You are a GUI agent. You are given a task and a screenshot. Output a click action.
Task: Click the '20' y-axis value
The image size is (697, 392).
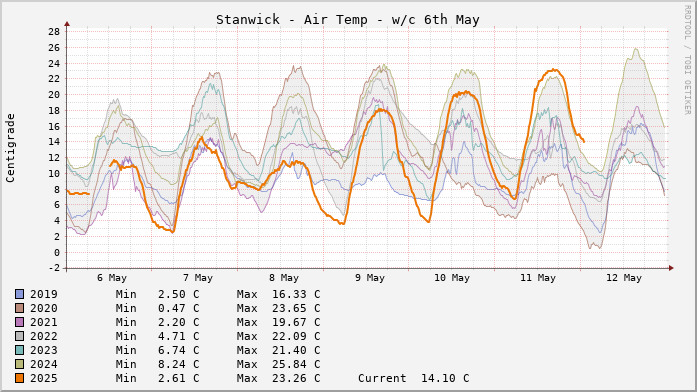pos(54,95)
